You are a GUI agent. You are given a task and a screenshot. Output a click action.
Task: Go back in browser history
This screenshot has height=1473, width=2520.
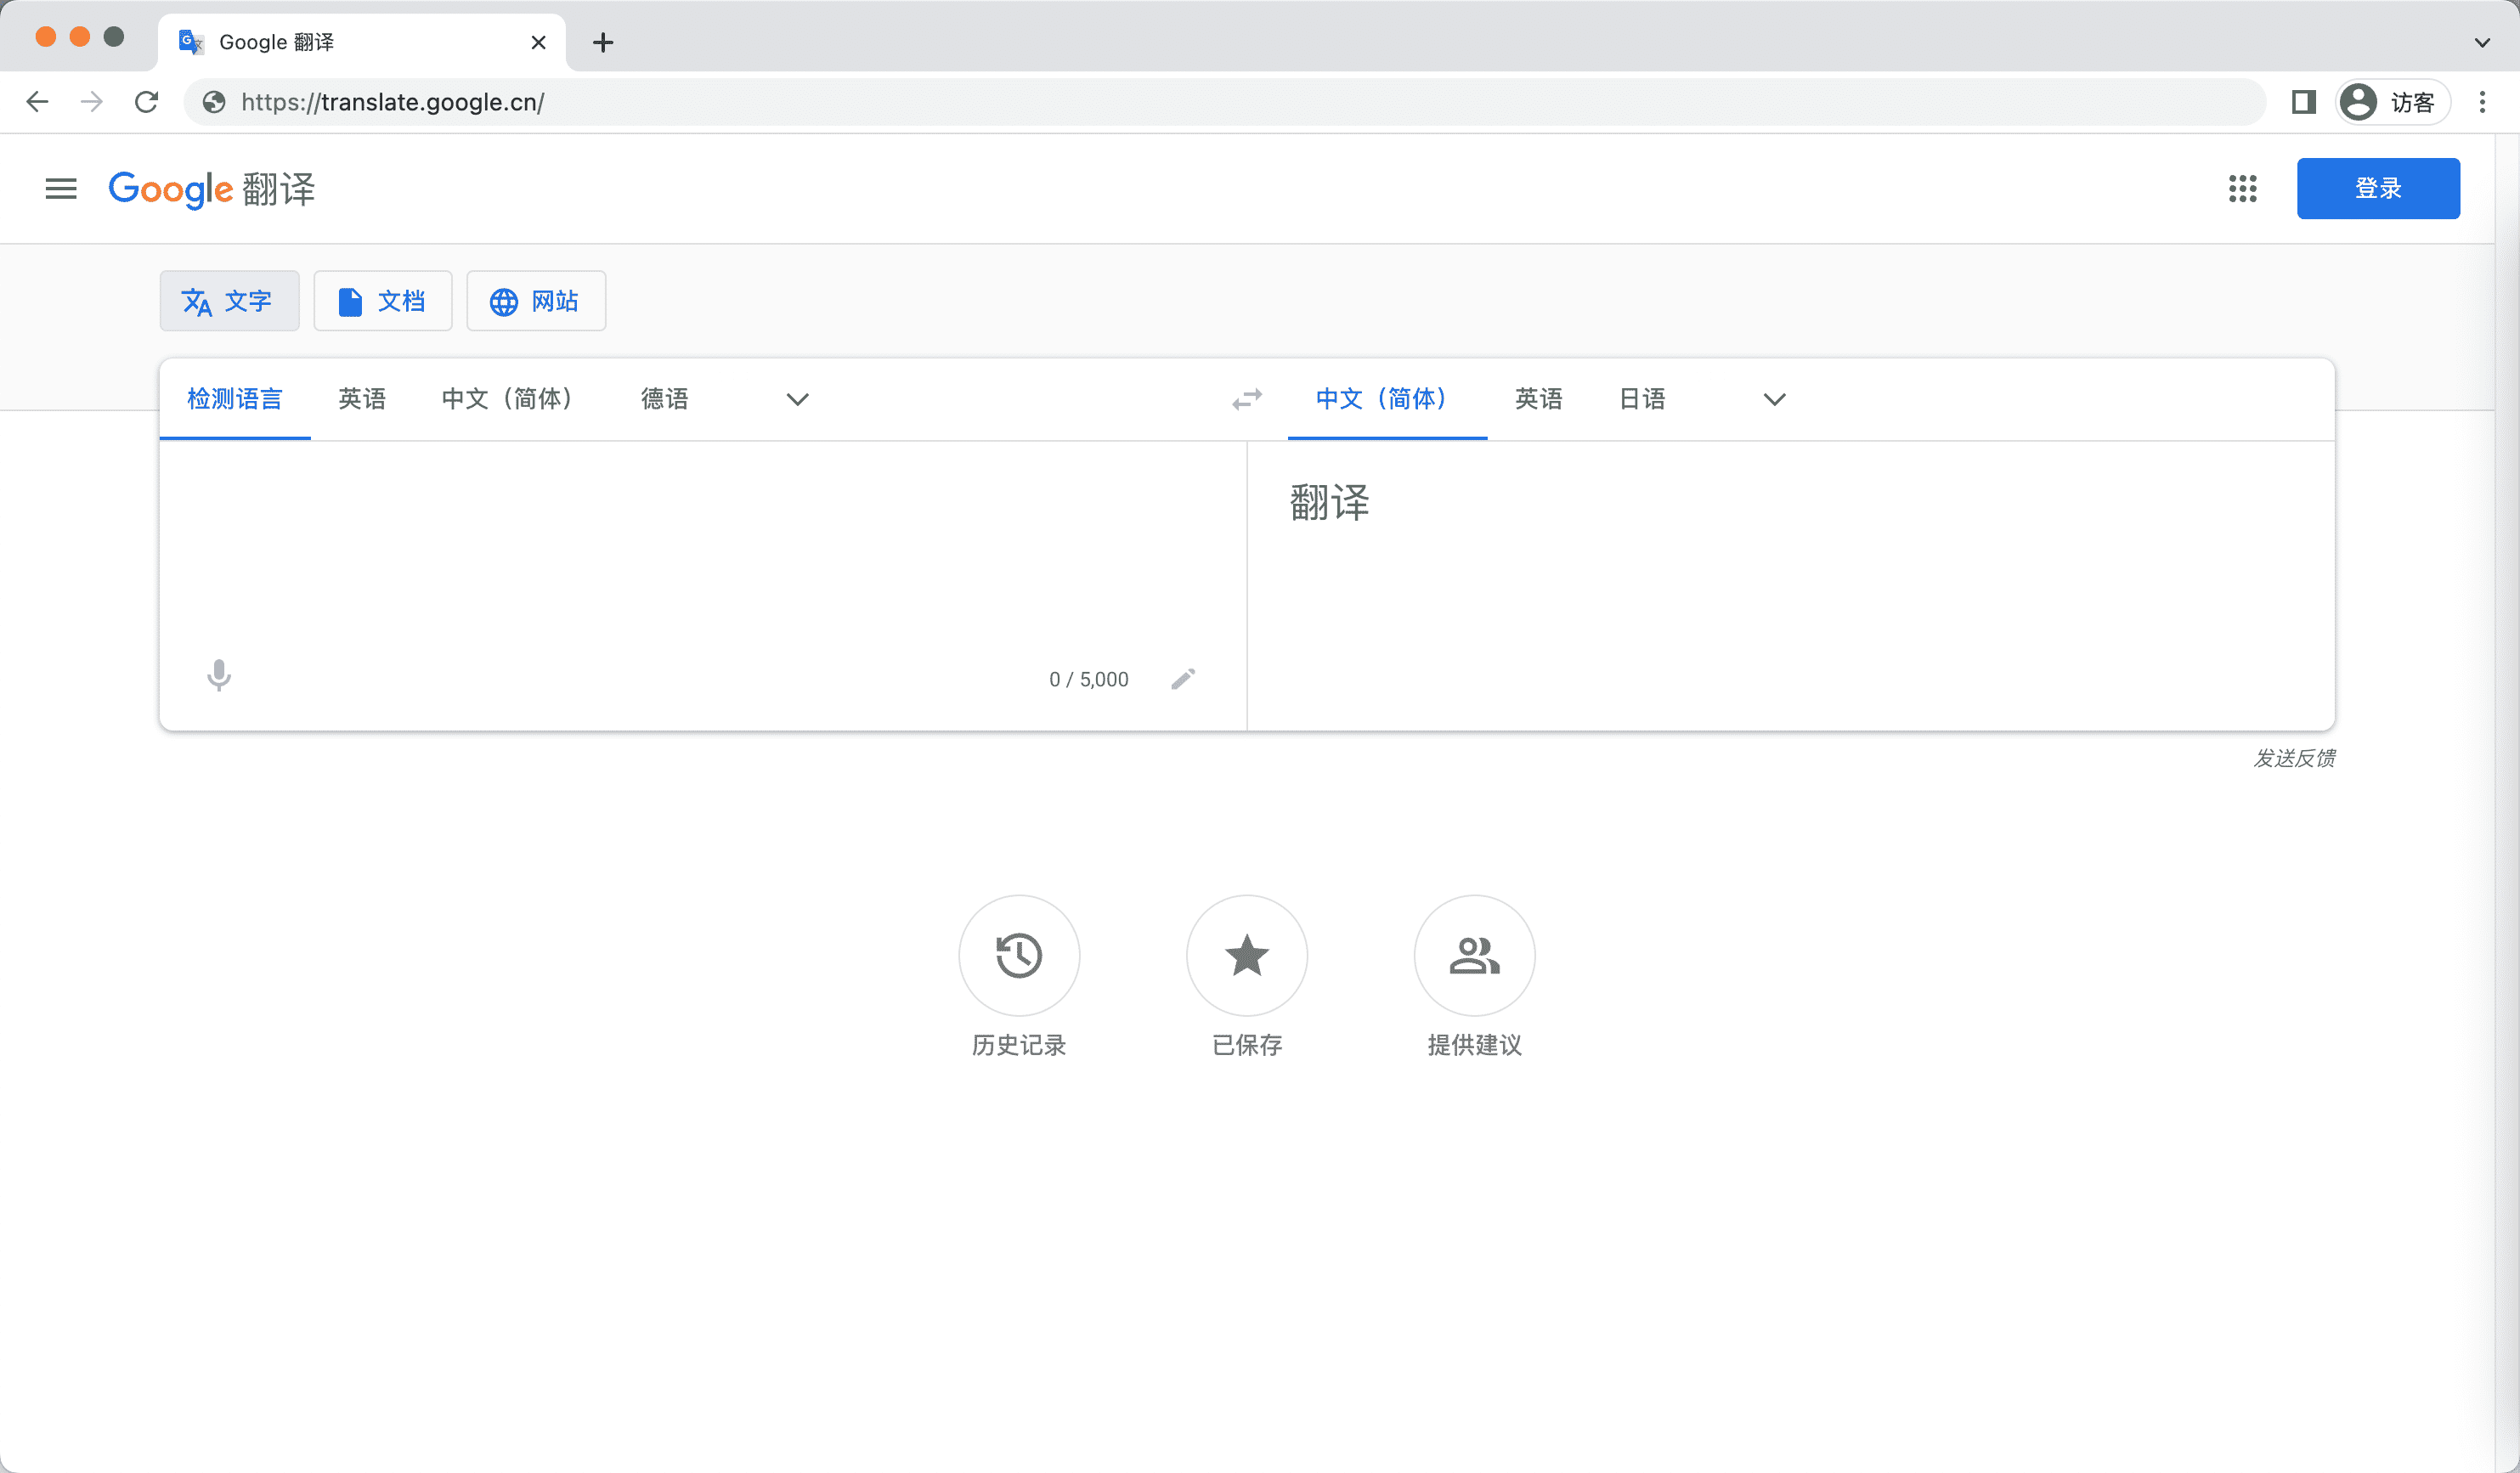click(x=37, y=102)
